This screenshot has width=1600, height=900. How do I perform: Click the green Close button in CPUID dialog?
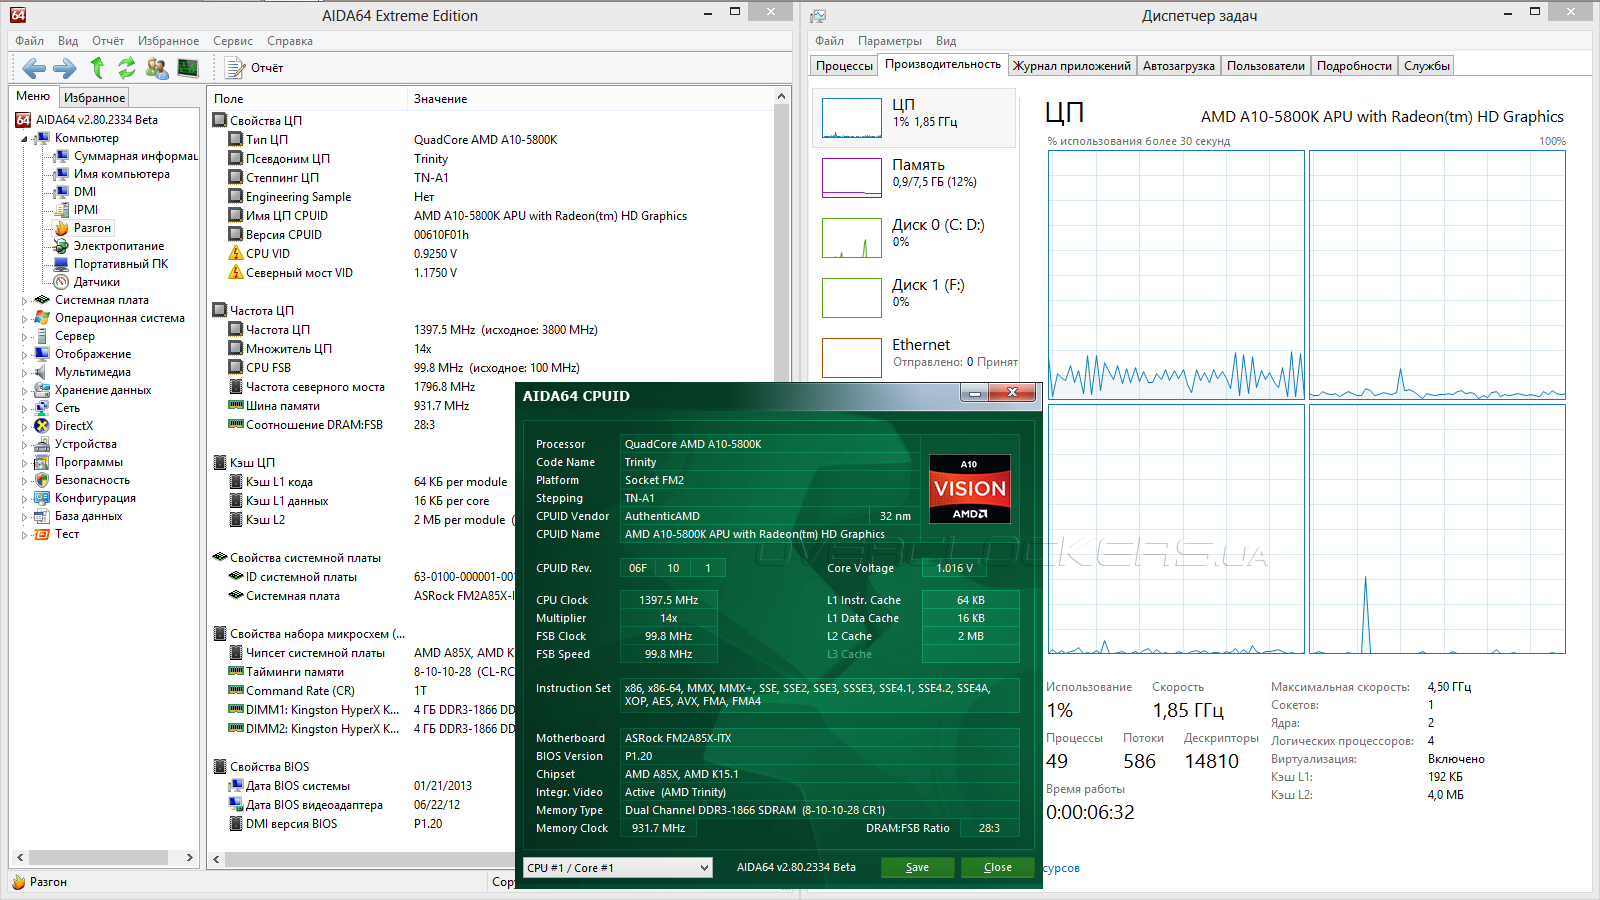point(997,868)
